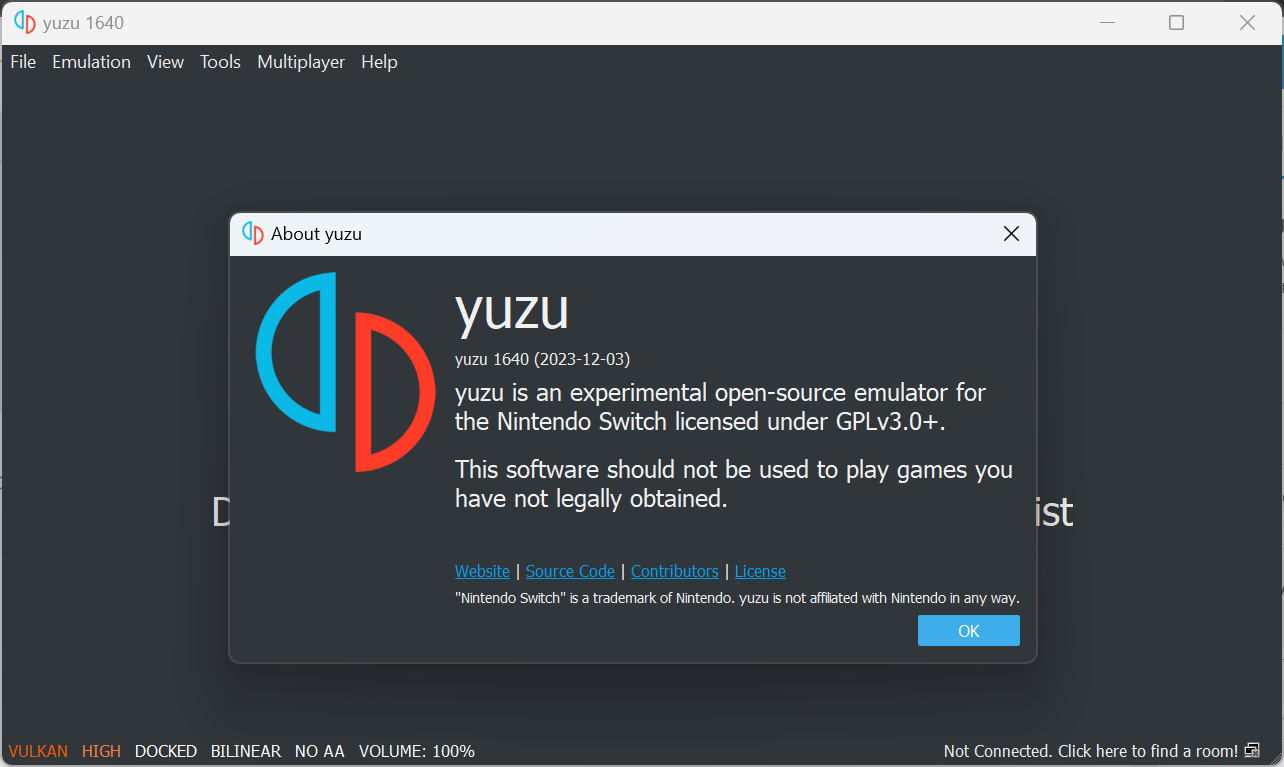Viewport: 1284px width, 767px height.
Task: Click the yuzu 1640 (2023-12-03) version text
Action: click(x=543, y=359)
